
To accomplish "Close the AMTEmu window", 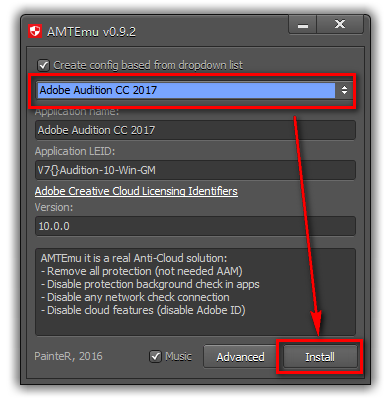I will click(x=340, y=25).
